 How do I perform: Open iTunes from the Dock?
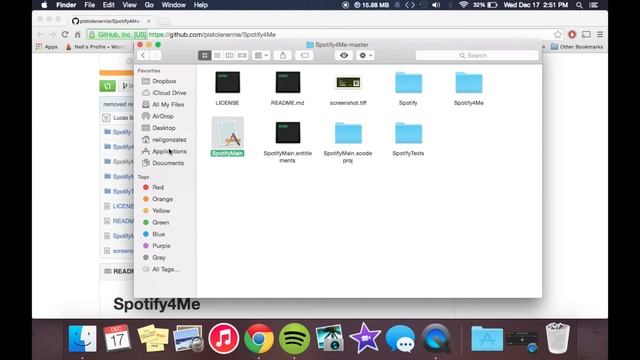point(224,338)
